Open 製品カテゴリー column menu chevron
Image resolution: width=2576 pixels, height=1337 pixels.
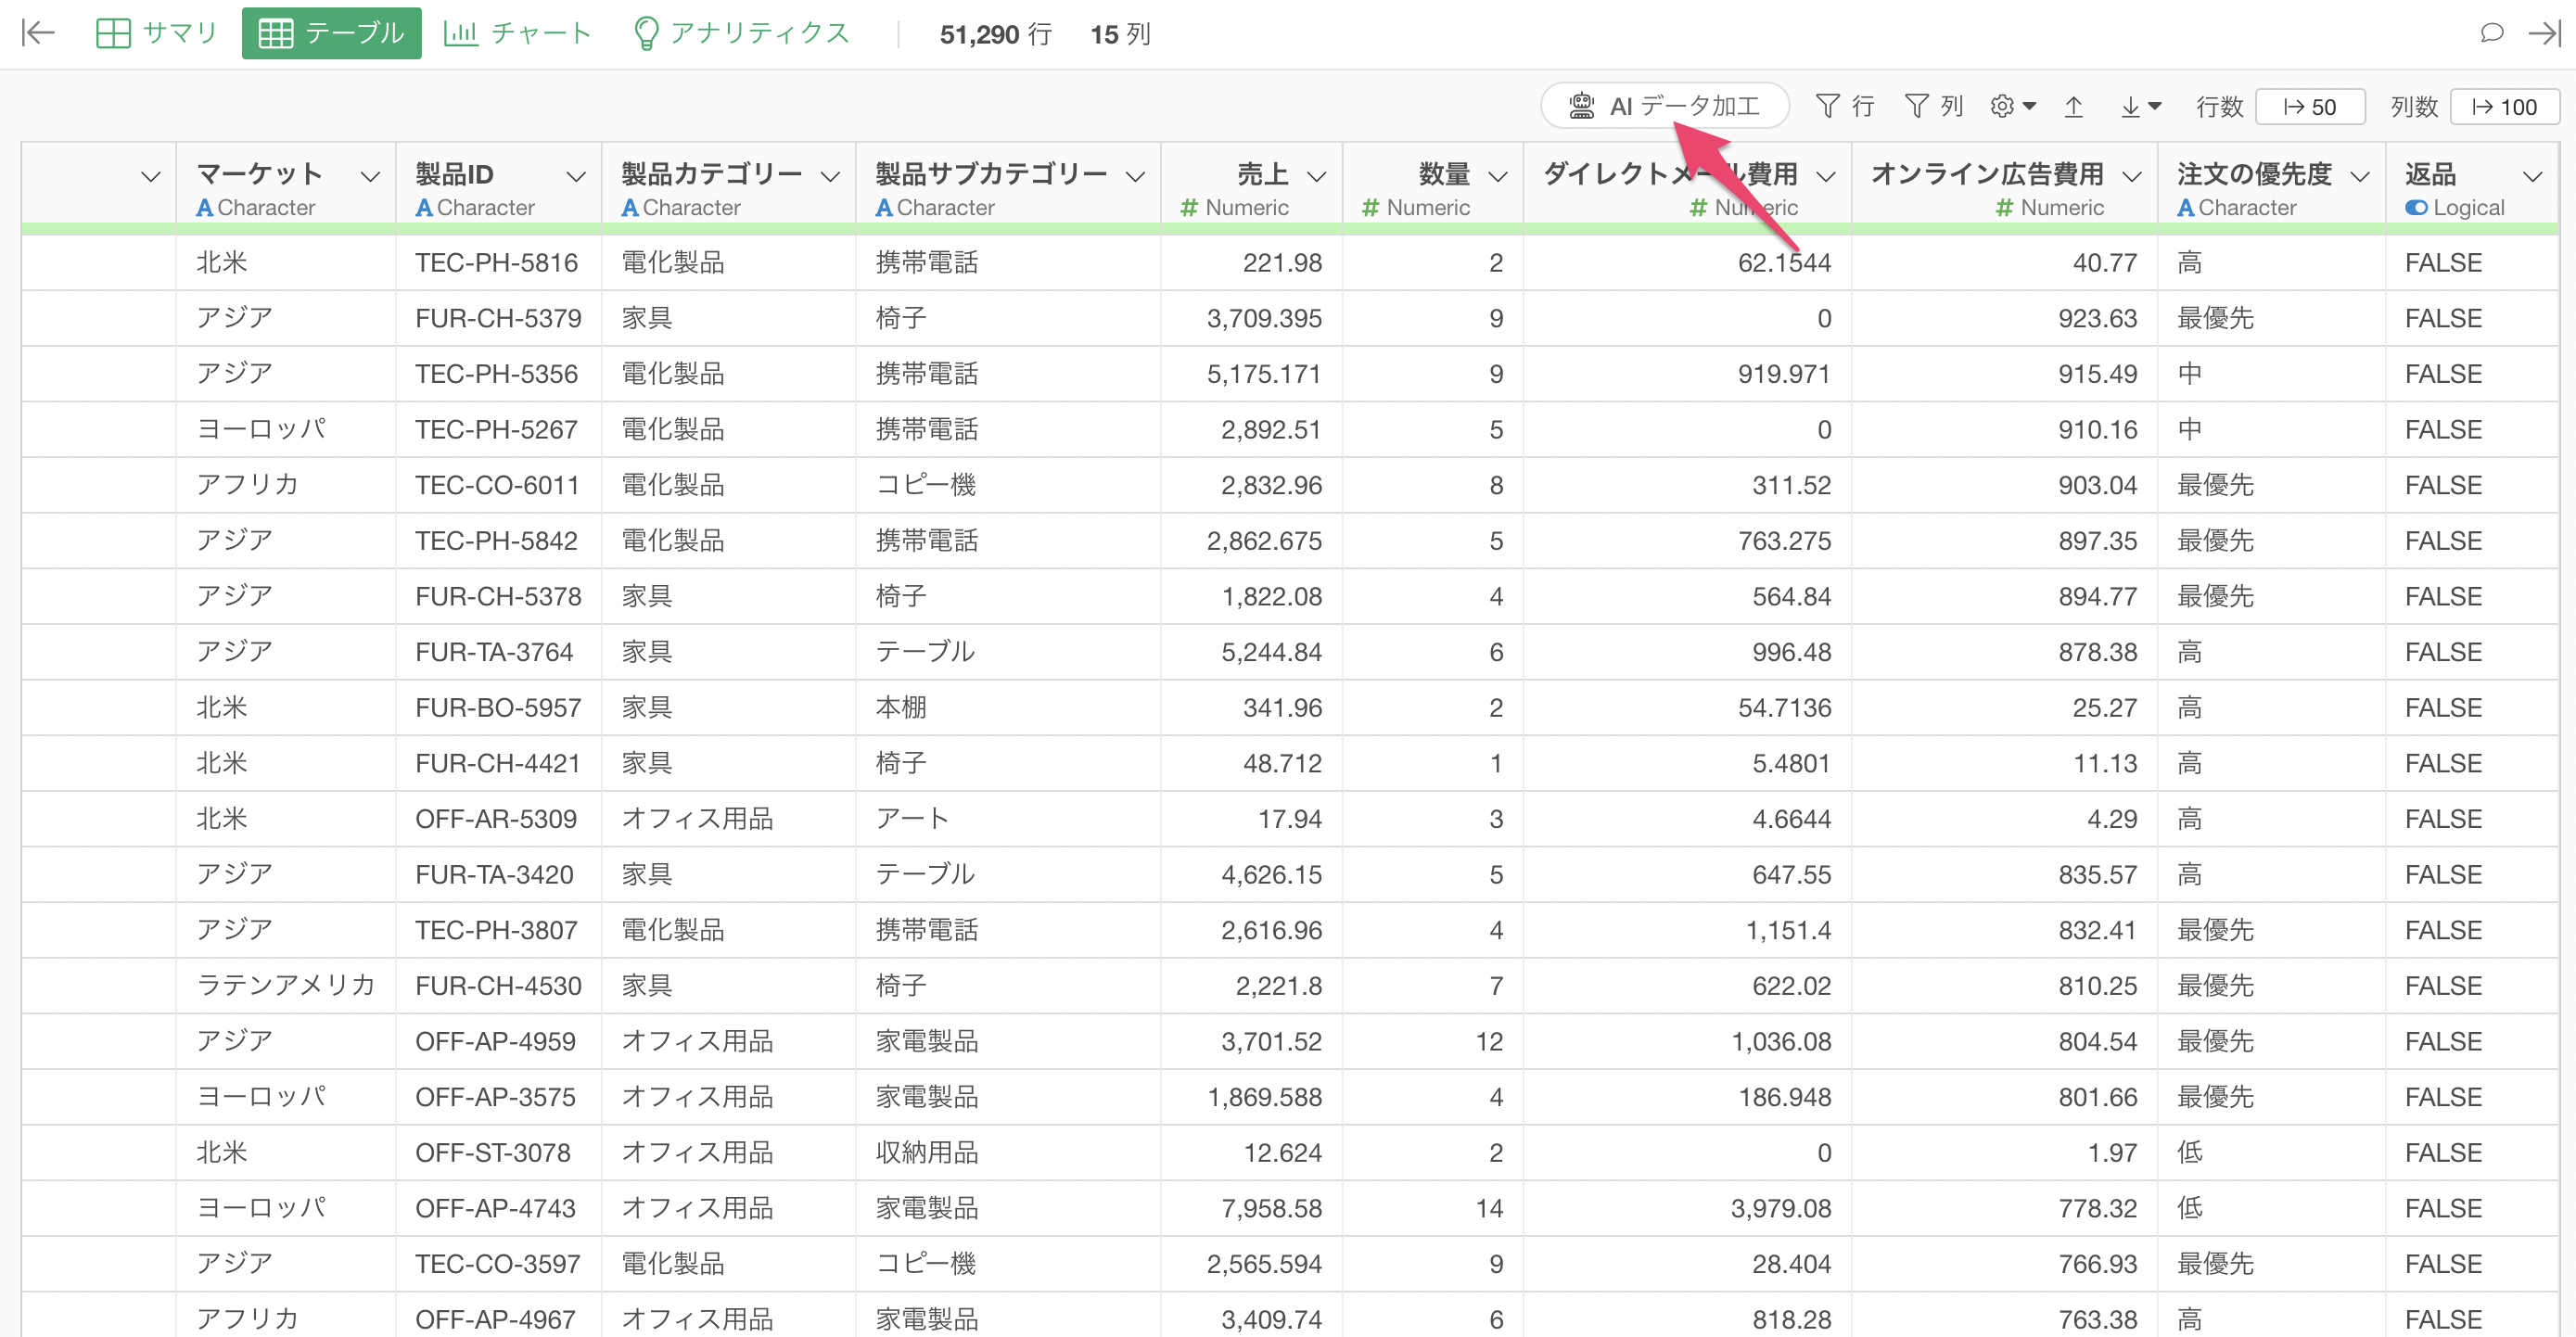pyautogui.click(x=830, y=177)
